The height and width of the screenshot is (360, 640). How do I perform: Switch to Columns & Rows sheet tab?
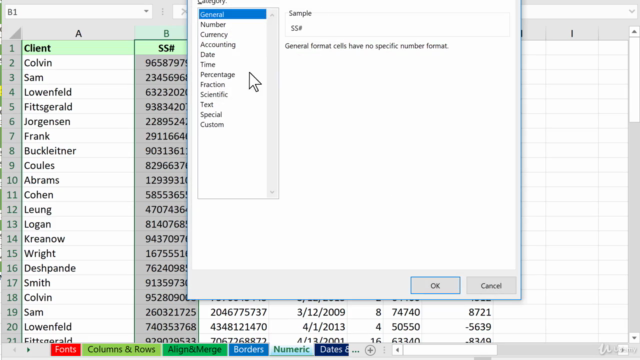pyautogui.click(x=121, y=350)
